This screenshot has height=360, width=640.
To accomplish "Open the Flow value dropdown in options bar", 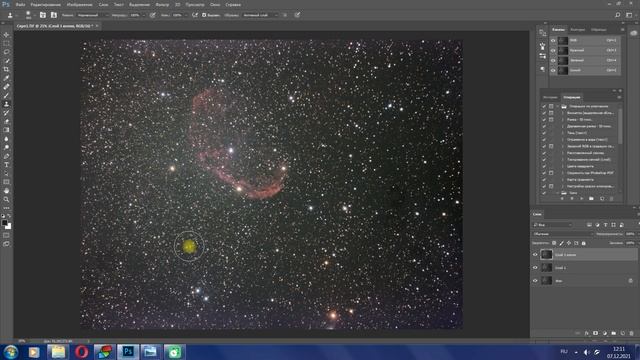I will click(x=185, y=15).
